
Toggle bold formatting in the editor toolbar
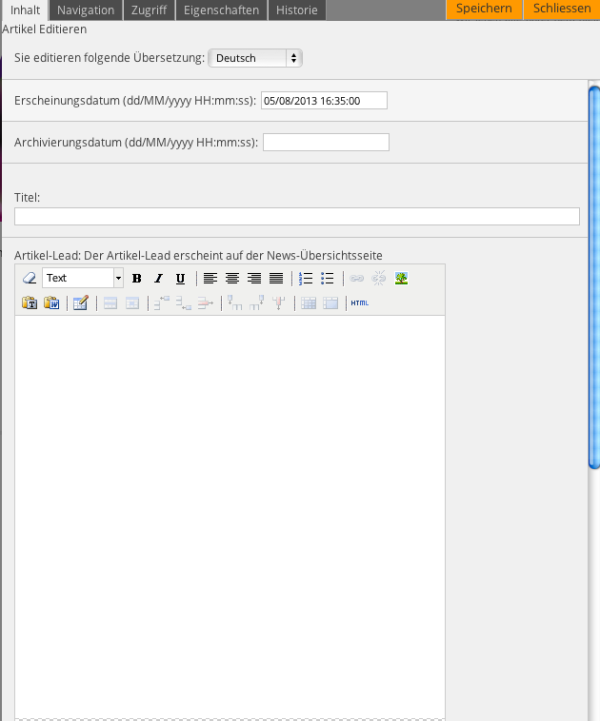click(x=137, y=279)
